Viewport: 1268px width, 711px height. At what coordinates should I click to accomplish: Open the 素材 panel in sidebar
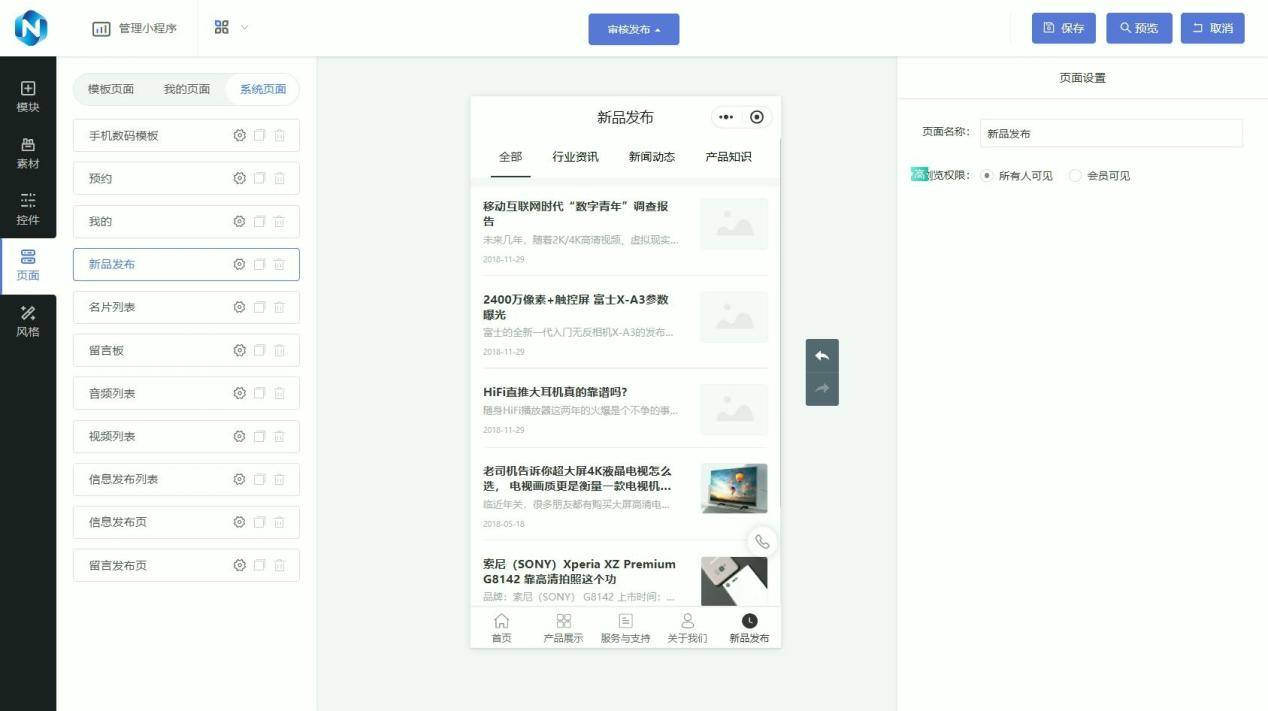(28, 153)
